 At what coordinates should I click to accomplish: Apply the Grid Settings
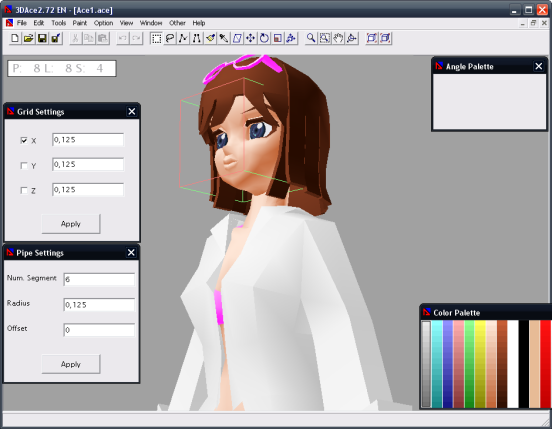71,224
